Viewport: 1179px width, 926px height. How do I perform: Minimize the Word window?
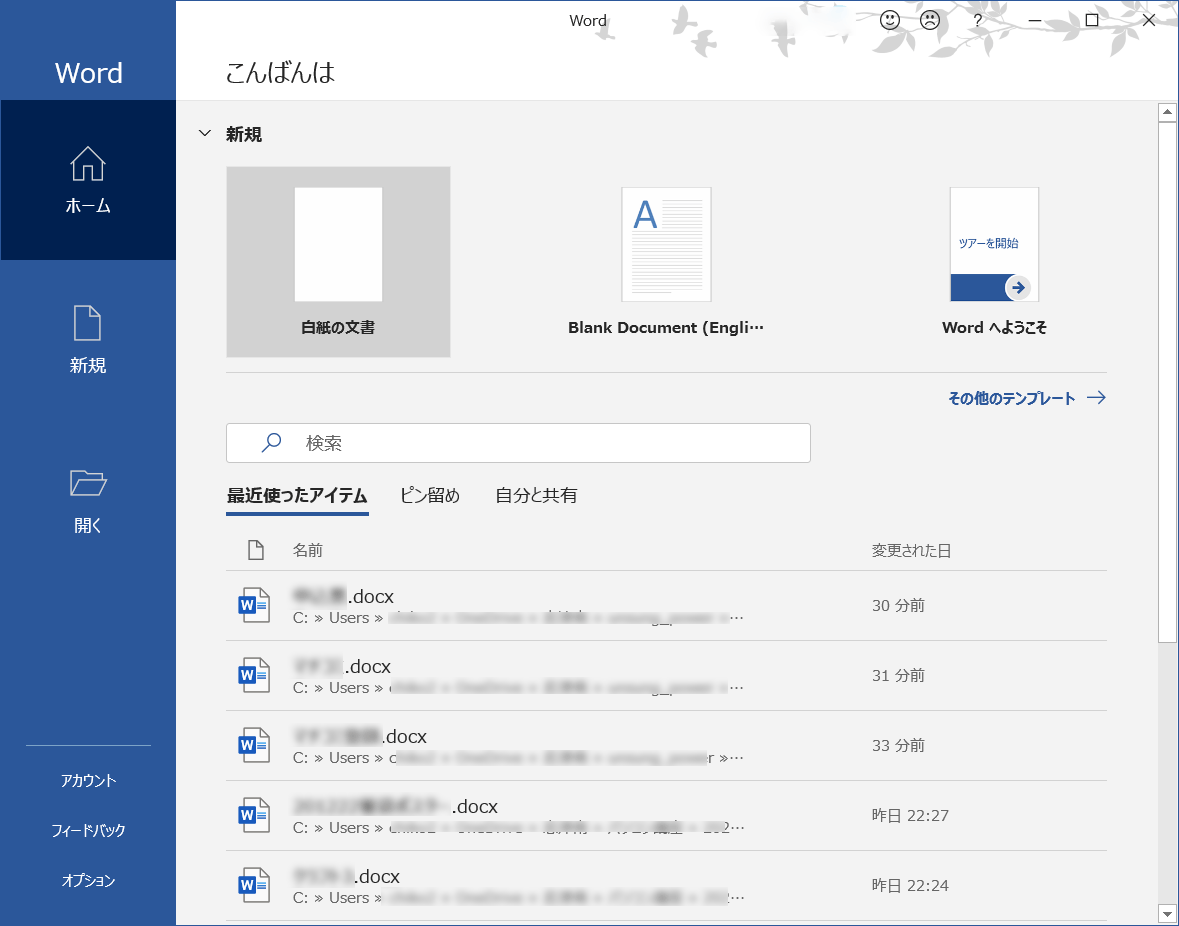[1035, 20]
